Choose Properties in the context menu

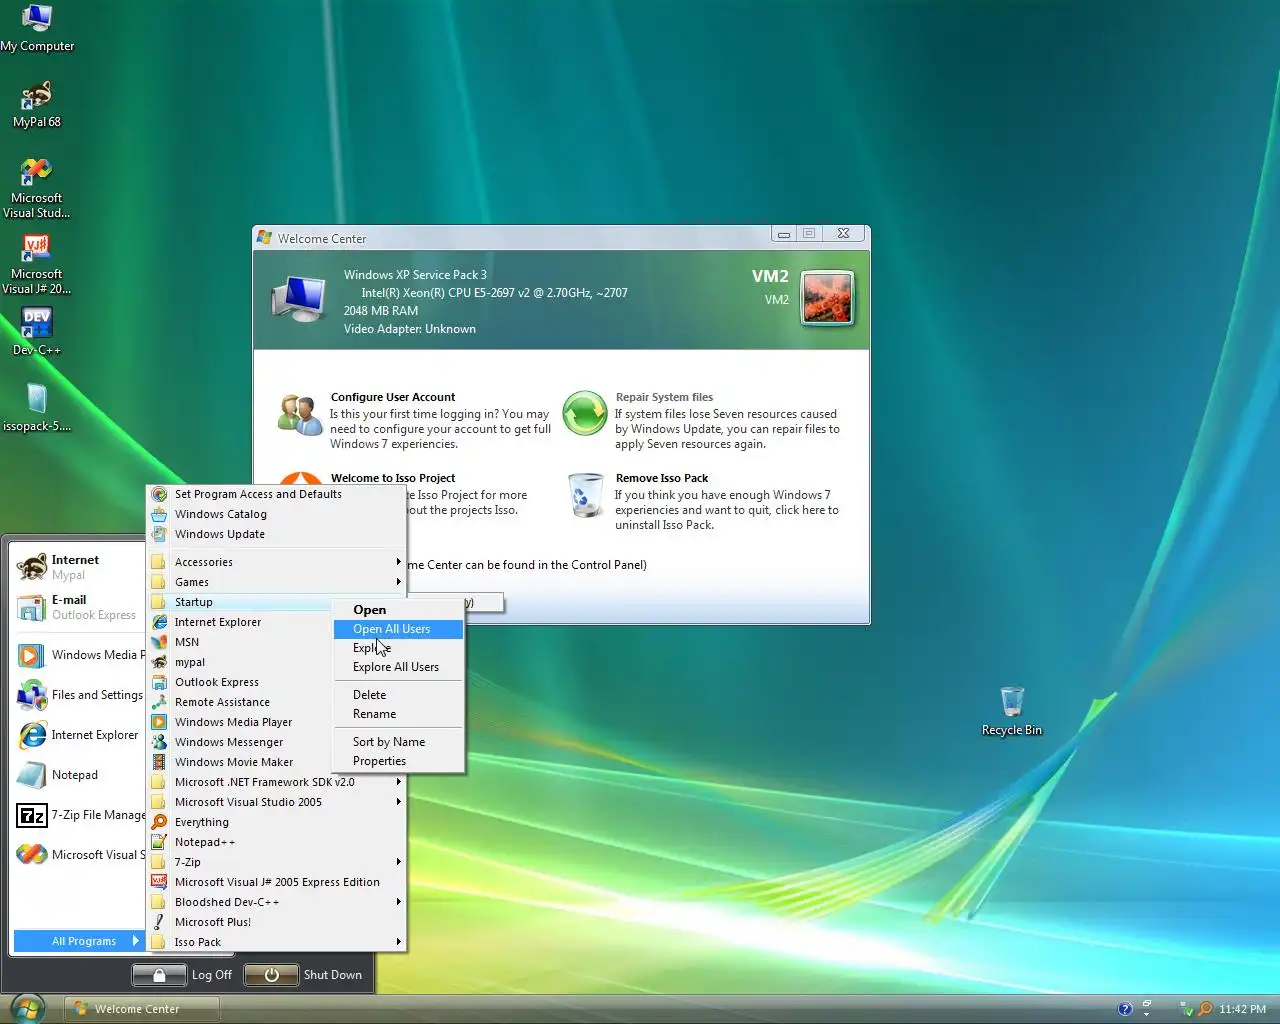(x=398, y=761)
